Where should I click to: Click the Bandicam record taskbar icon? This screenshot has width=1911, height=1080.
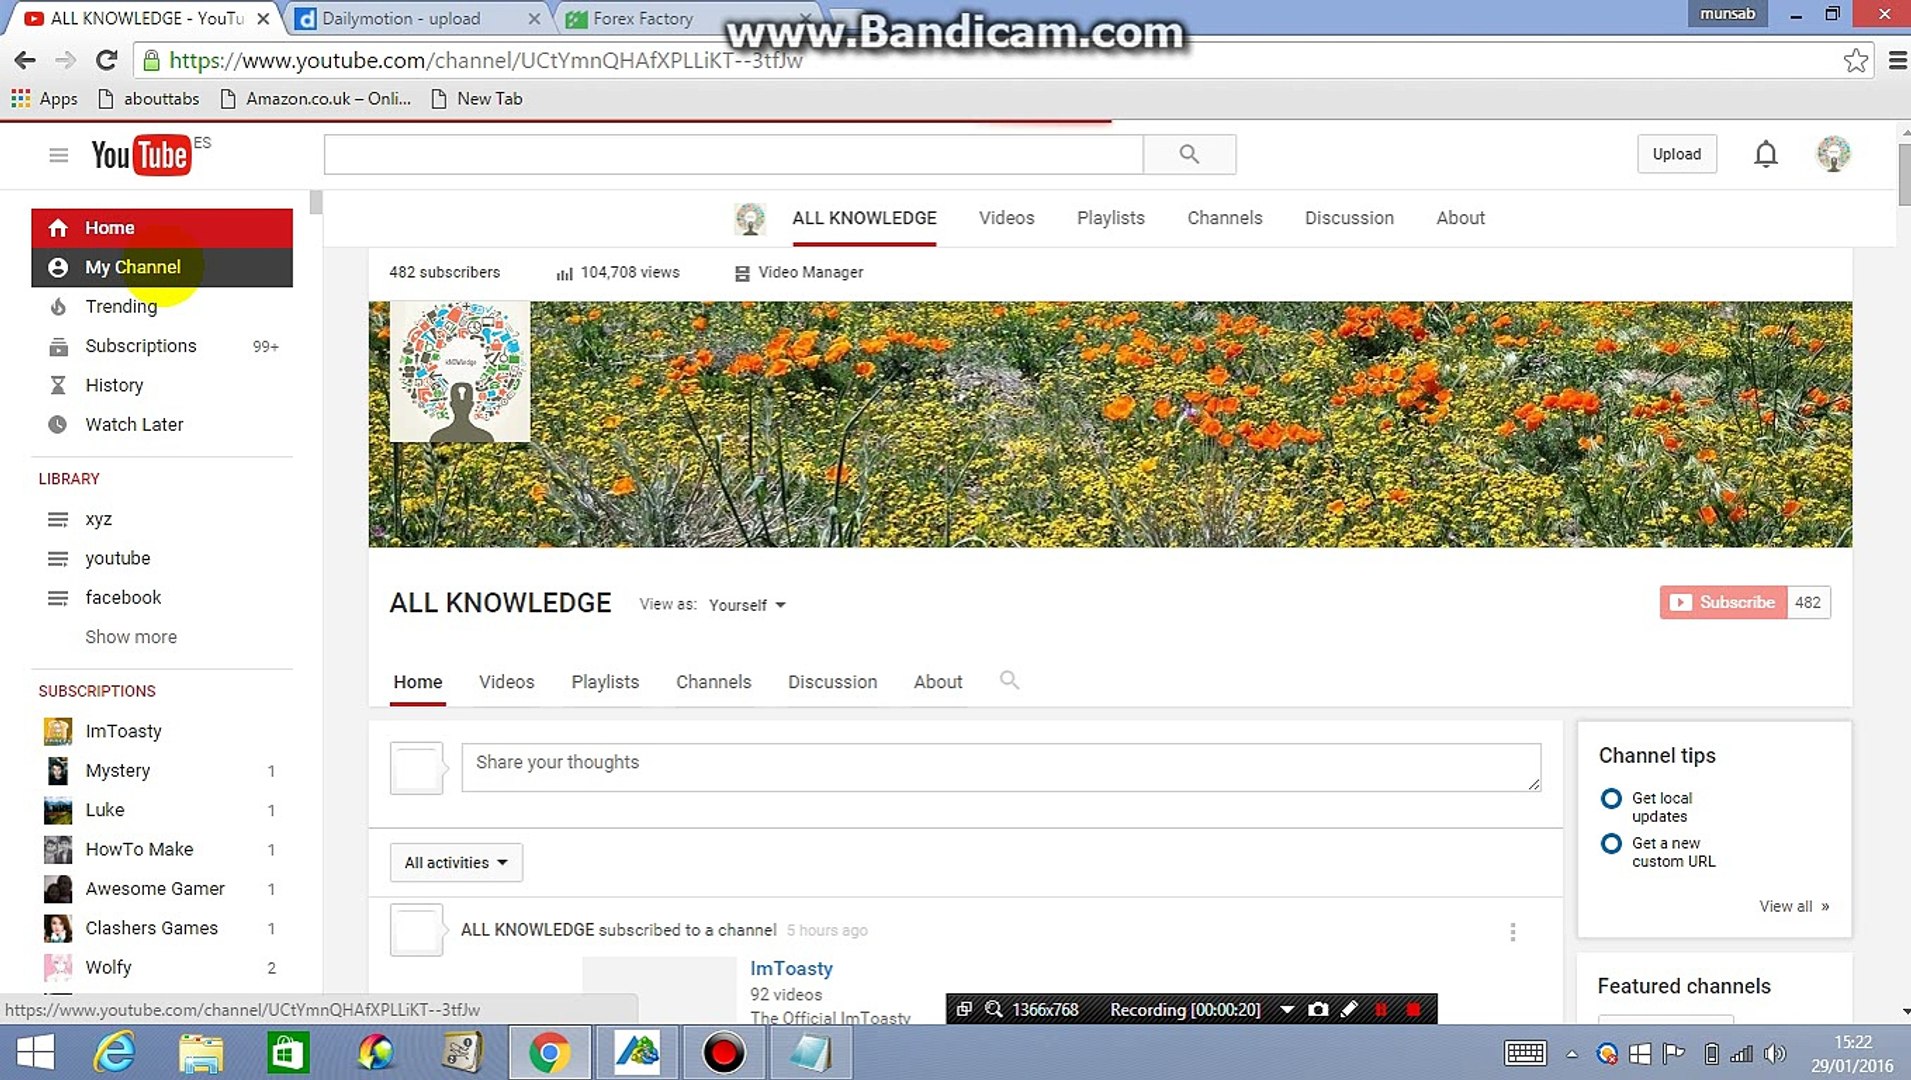point(723,1053)
